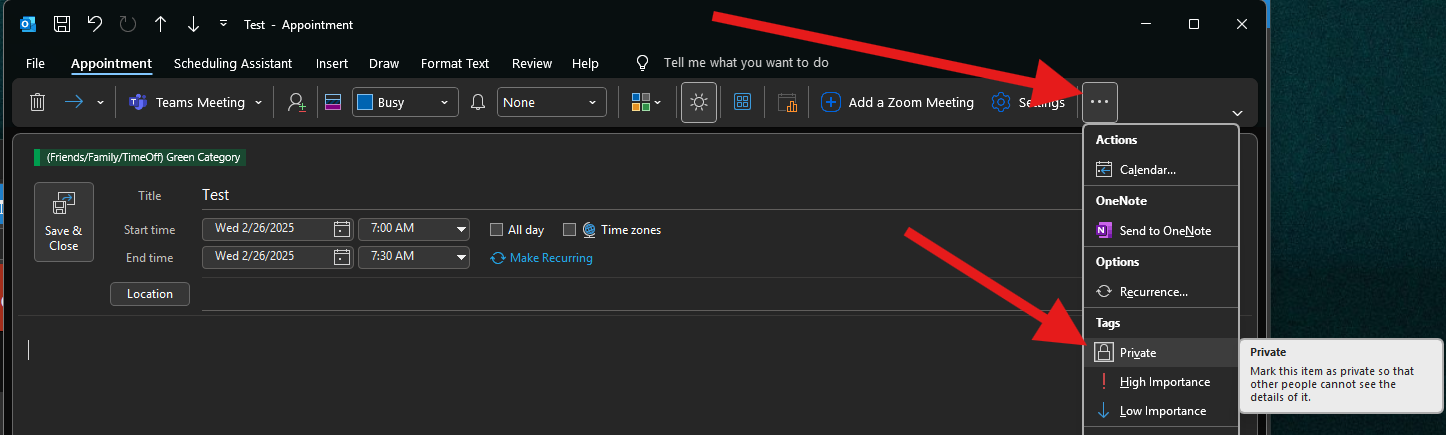The image size is (1446, 435).
Task: Click into the appointment body text area
Action: click(x=550, y=375)
